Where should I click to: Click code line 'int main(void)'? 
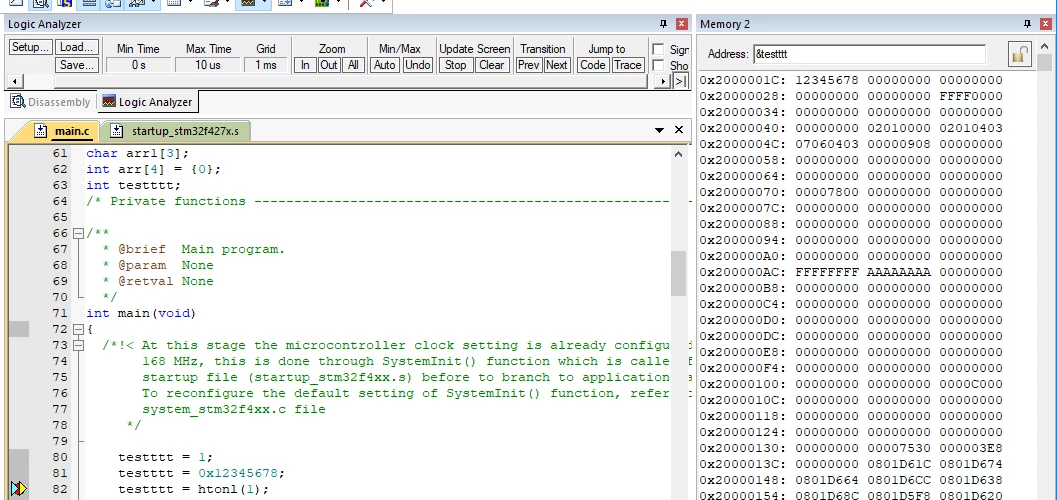click(141, 313)
